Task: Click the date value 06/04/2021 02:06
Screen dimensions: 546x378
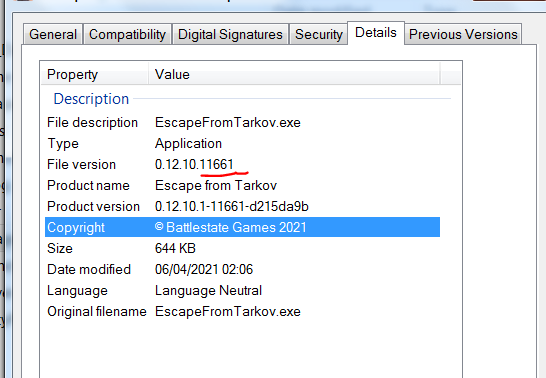Action: [204, 269]
